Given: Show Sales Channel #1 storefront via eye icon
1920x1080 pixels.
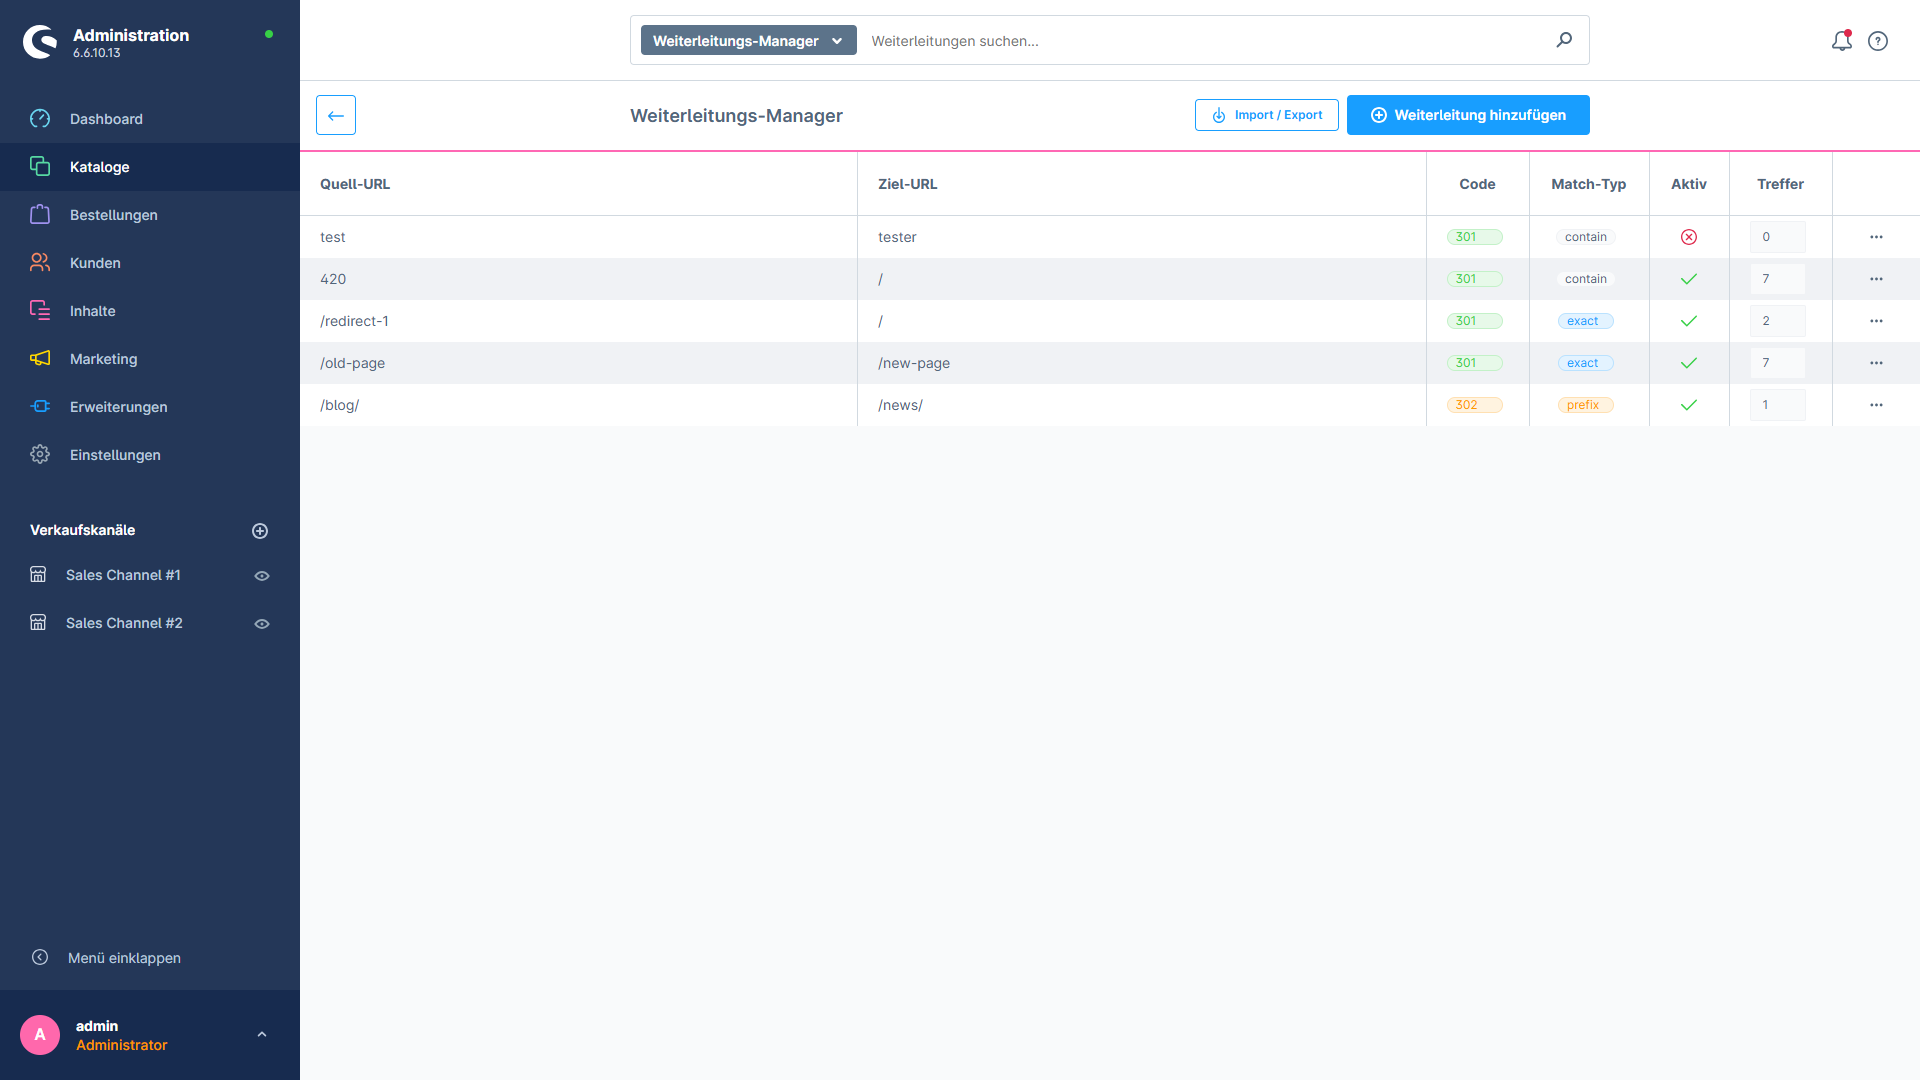Looking at the screenshot, I should (262, 576).
